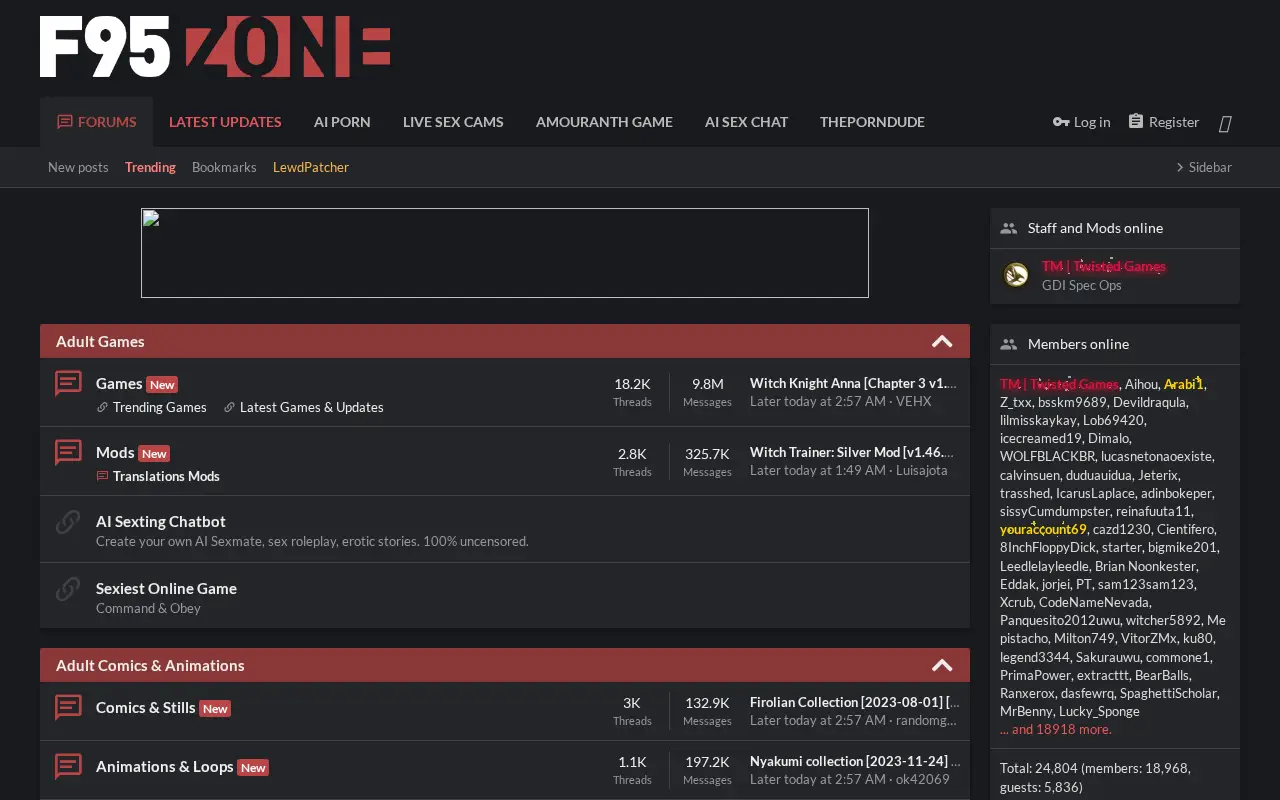Click the Sexiest Online Game link icon

(x=68, y=588)
